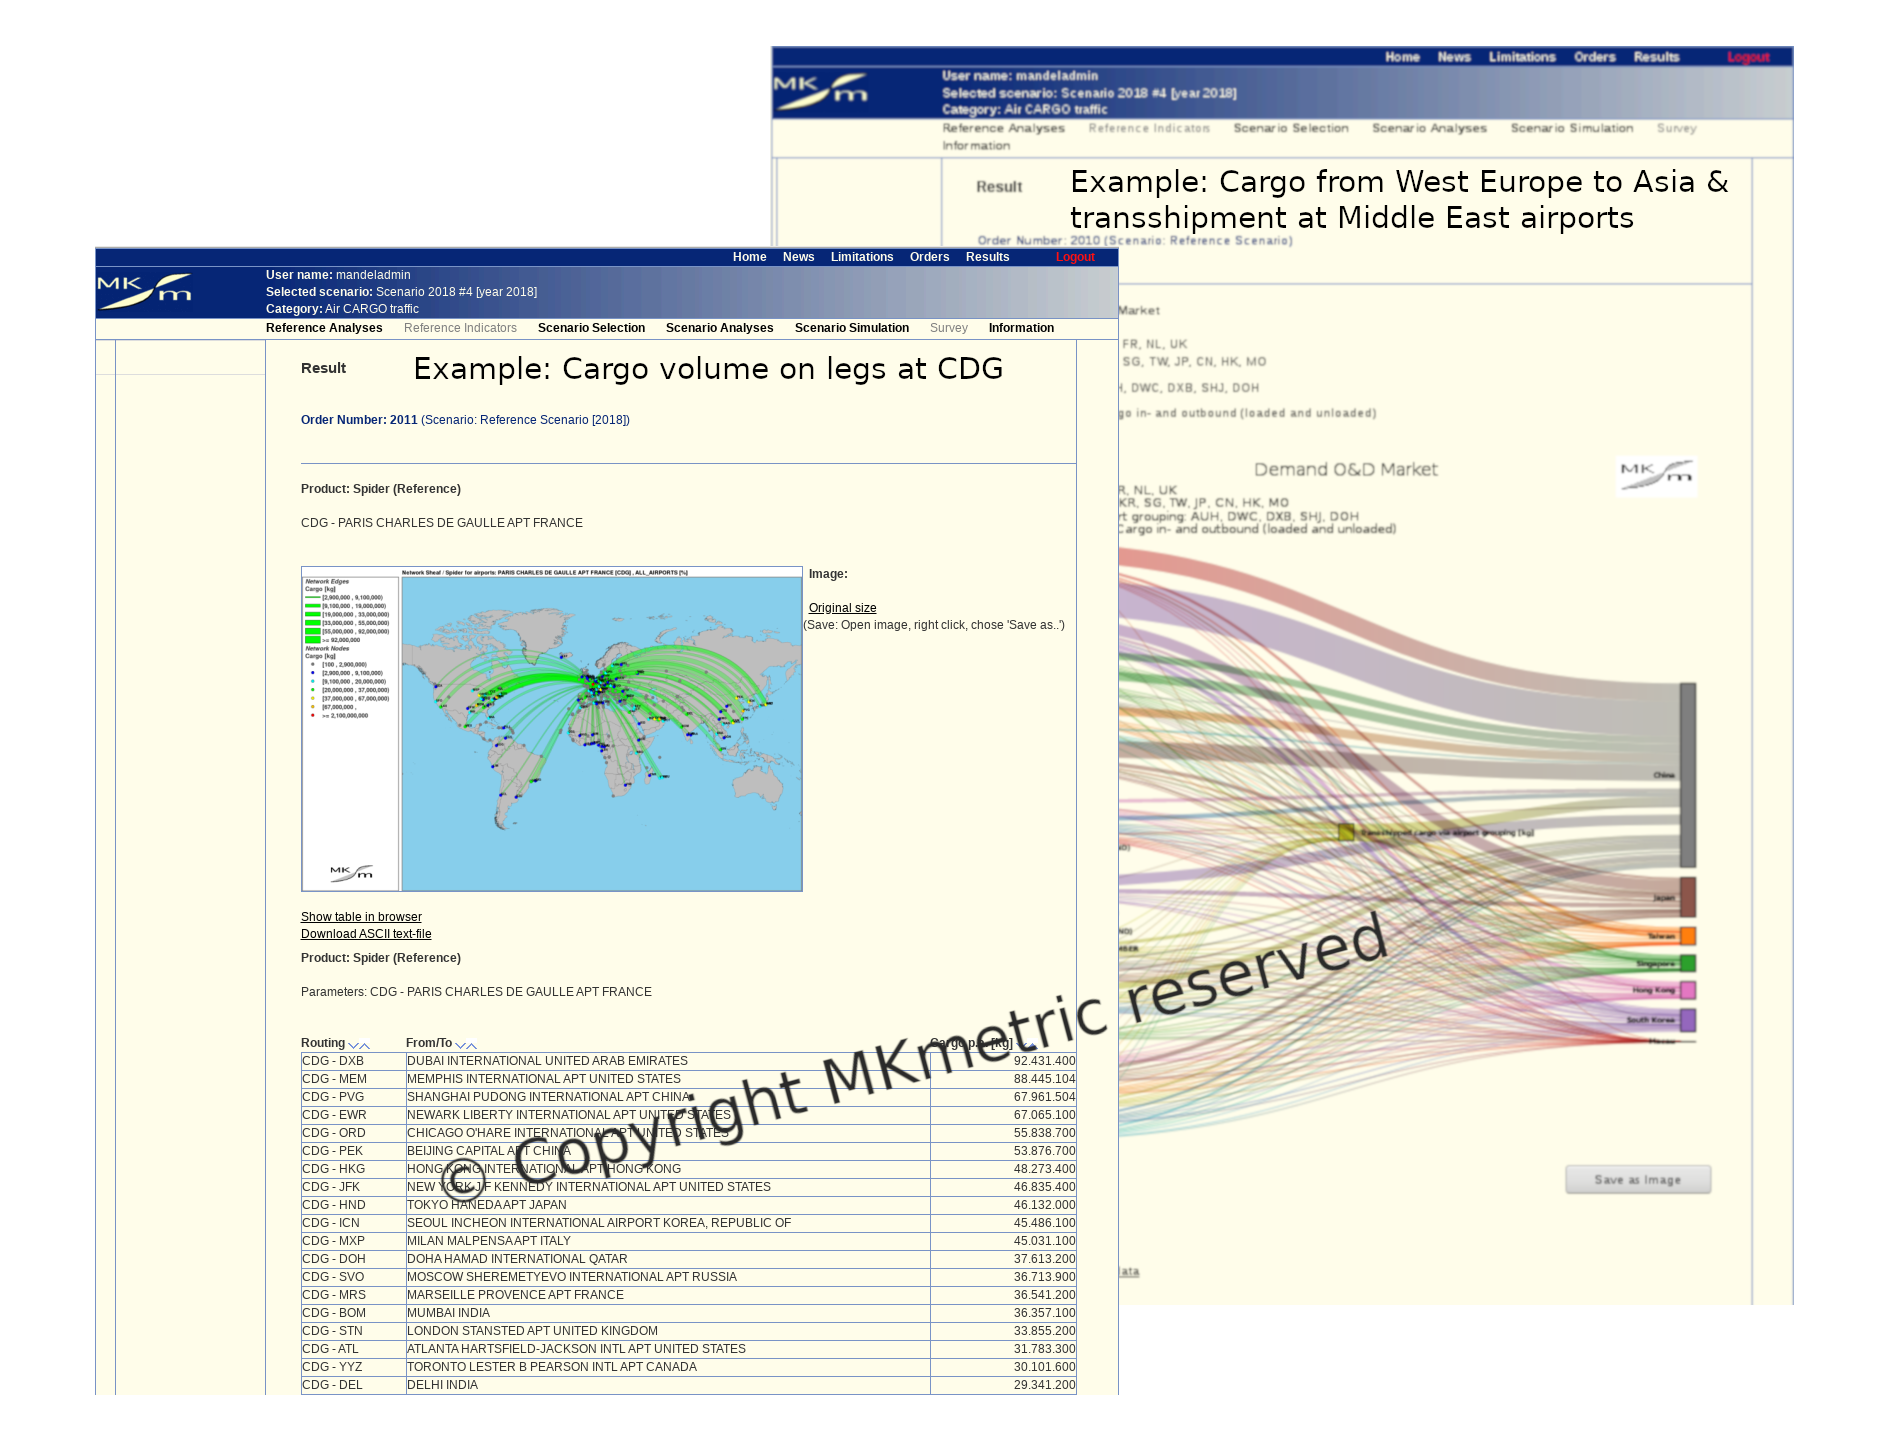Image resolution: width=1900 pixels, height=1450 pixels.
Task: Switch to Reference Analyses tab
Action: coord(324,328)
